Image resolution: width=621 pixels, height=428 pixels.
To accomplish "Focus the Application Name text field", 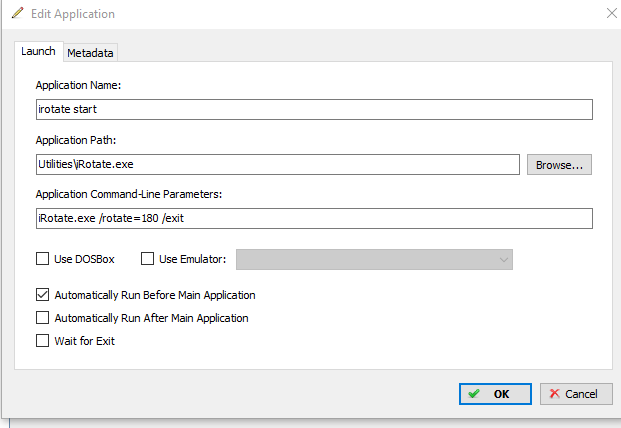I will pos(314,109).
